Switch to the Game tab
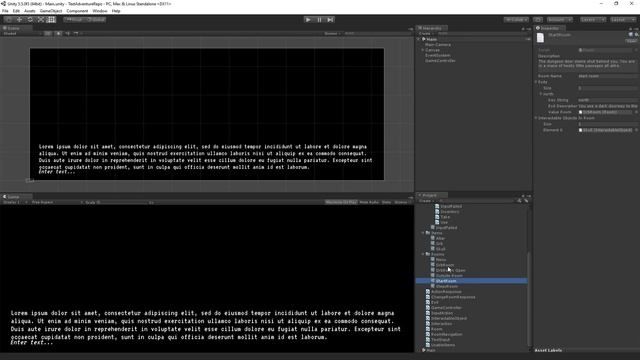The image size is (640, 360). [12, 197]
